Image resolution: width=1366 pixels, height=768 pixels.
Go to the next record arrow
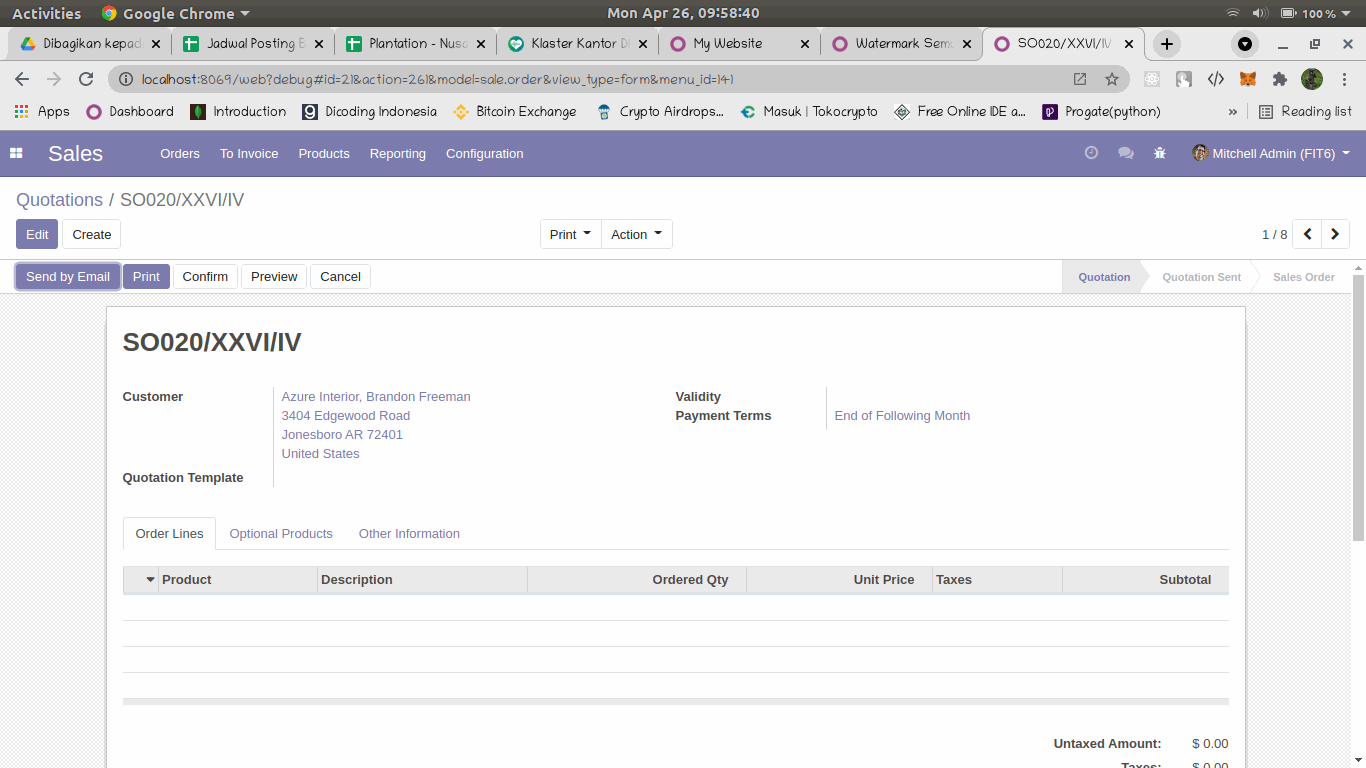pyautogui.click(x=1335, y=234)
